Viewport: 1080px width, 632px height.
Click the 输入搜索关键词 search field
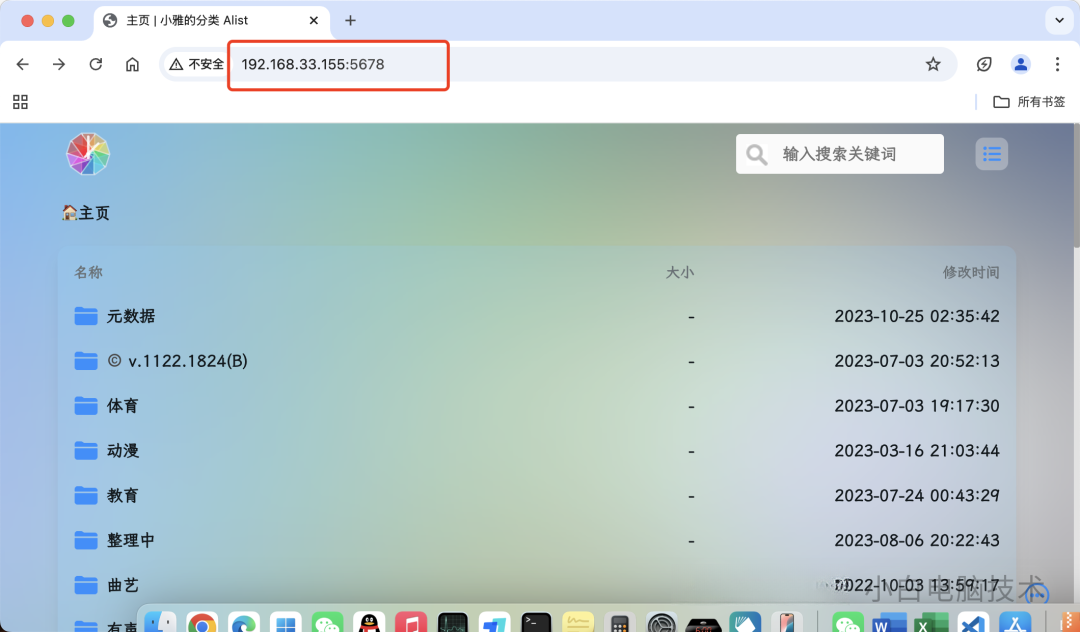coord(840,154)
